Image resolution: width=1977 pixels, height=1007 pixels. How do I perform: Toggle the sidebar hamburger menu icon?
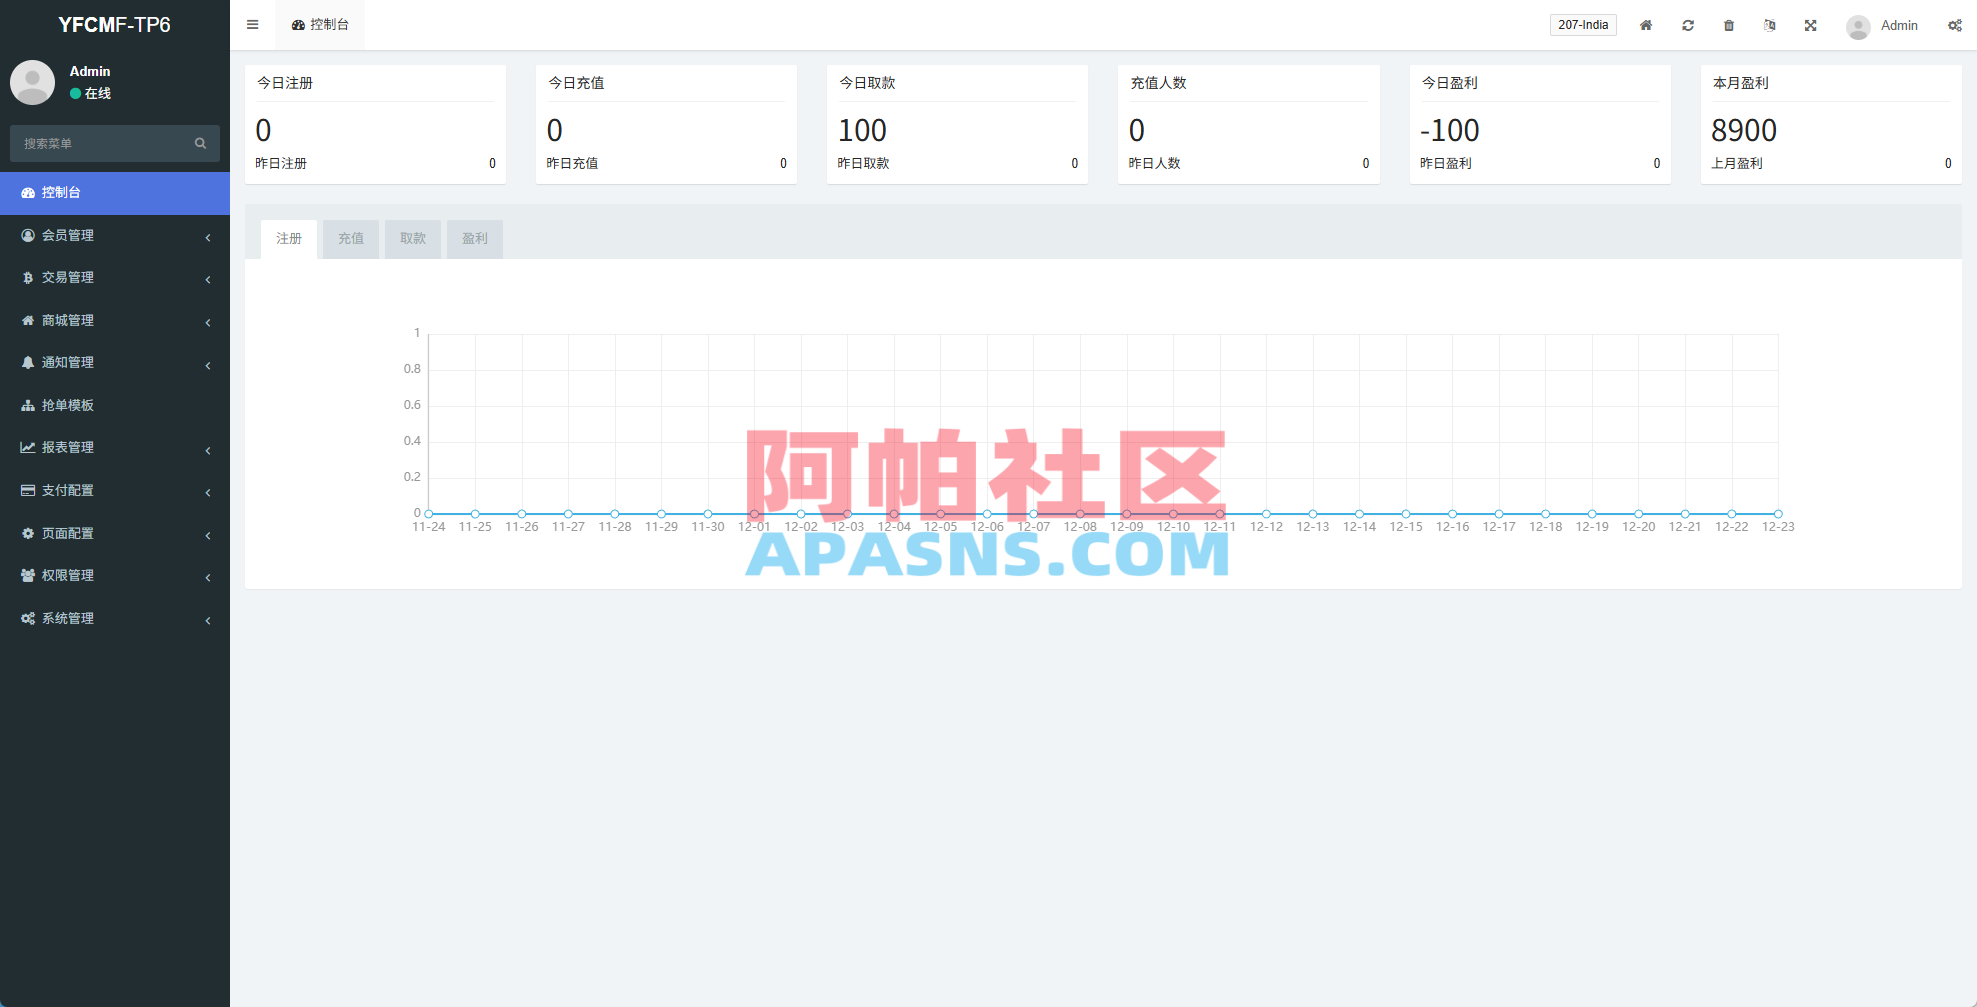[x=252, y=25]
